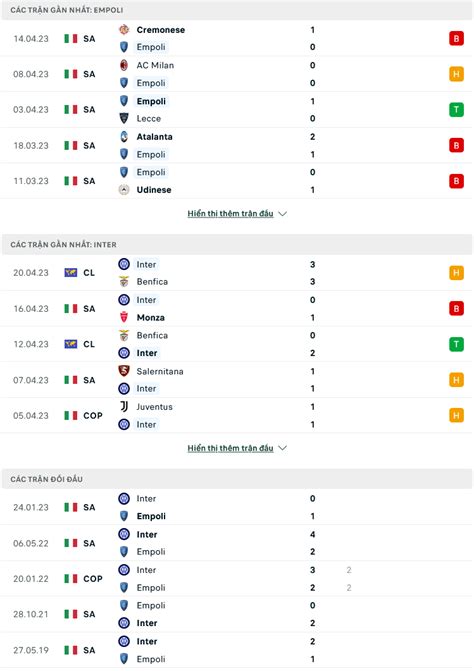Expand more Inter matches chevron
This screenshot has height=671, width=474.
[x=282, y=448]
